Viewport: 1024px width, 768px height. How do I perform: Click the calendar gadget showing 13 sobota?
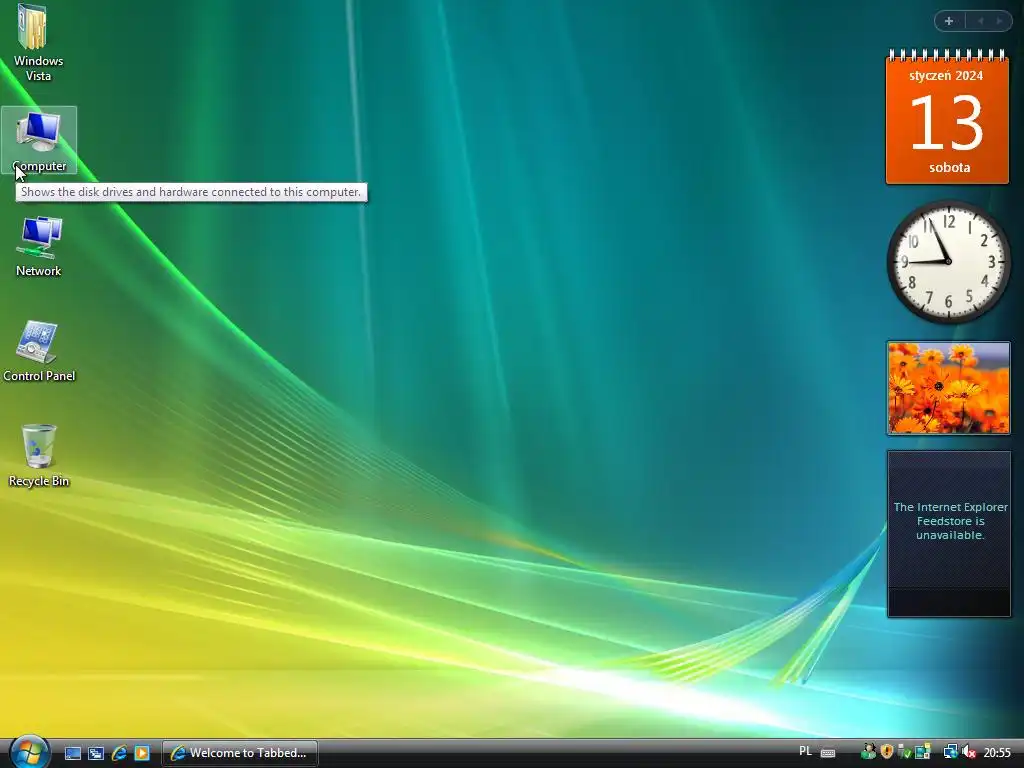click(947, 117)
